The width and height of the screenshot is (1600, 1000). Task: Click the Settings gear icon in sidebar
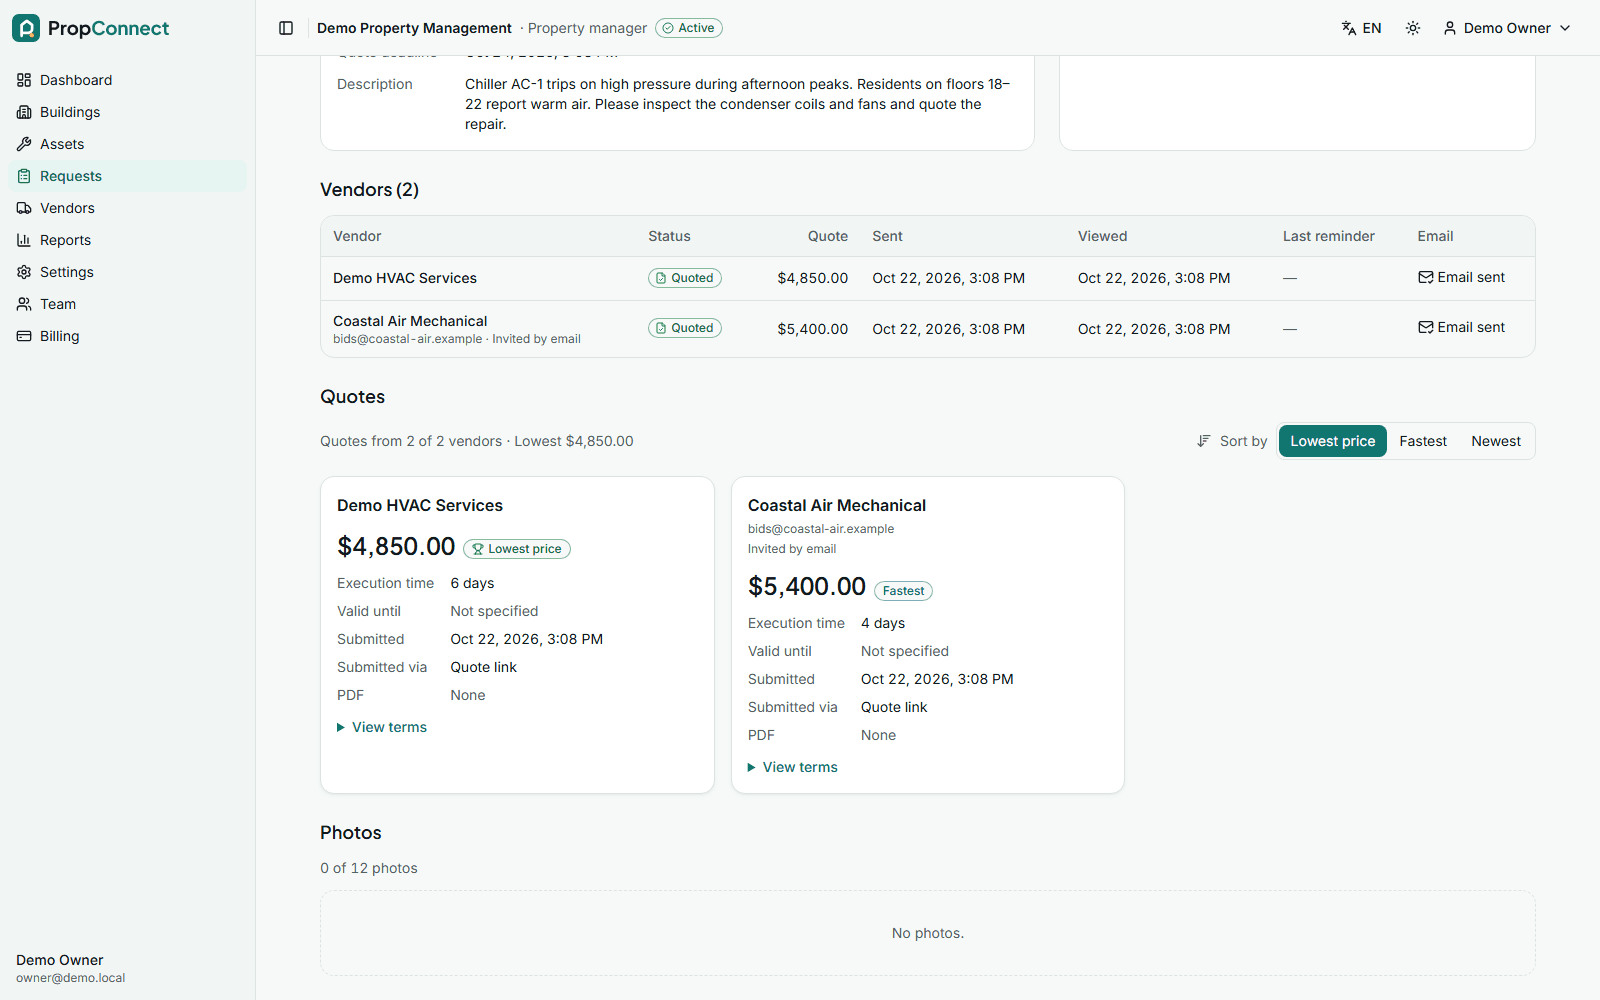pos(24,272)
